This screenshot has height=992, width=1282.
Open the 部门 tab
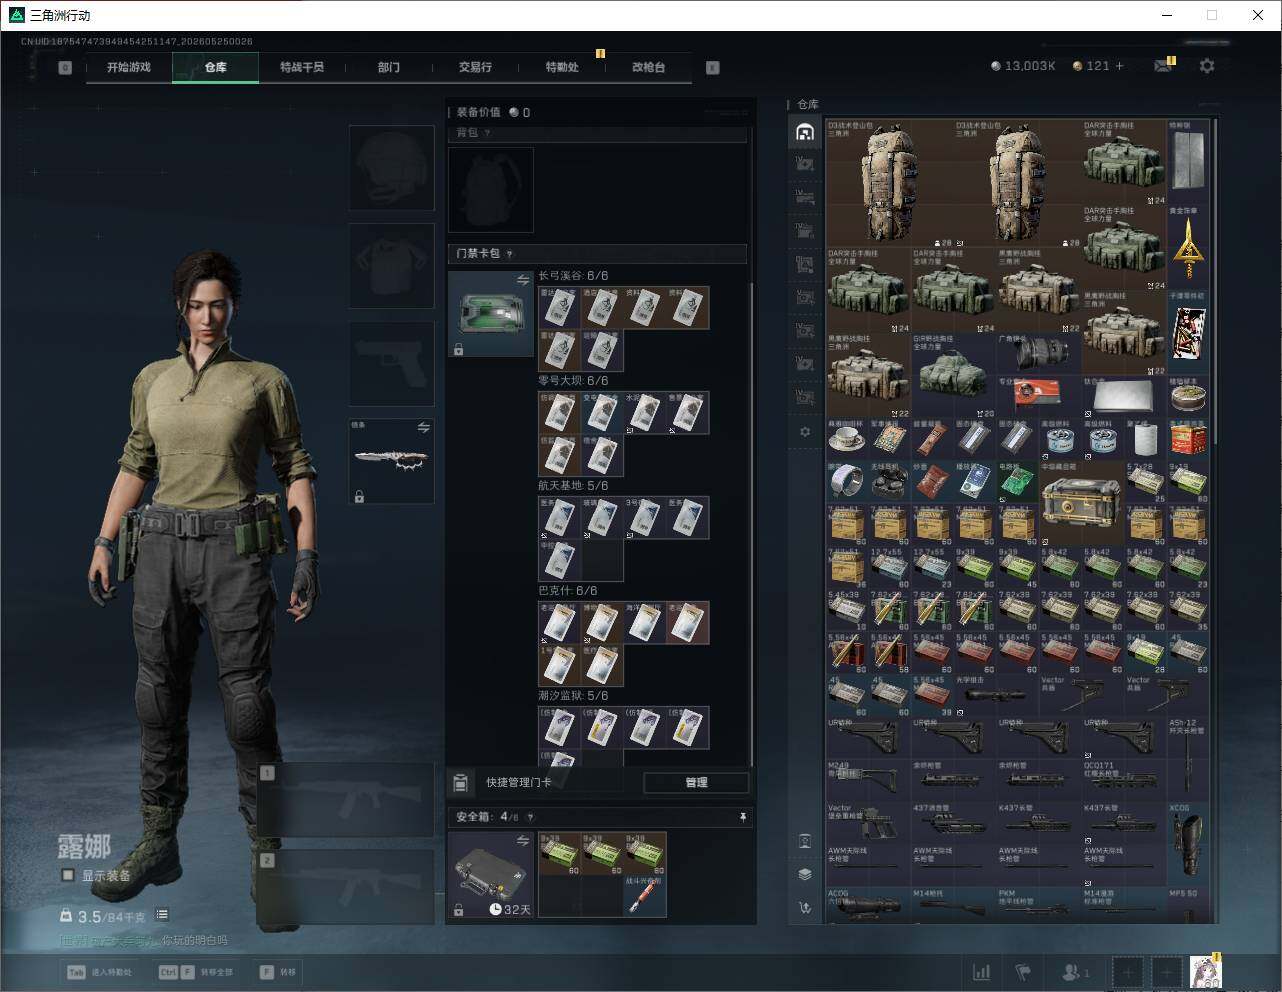pyautogui.click(x=389, y=67)
